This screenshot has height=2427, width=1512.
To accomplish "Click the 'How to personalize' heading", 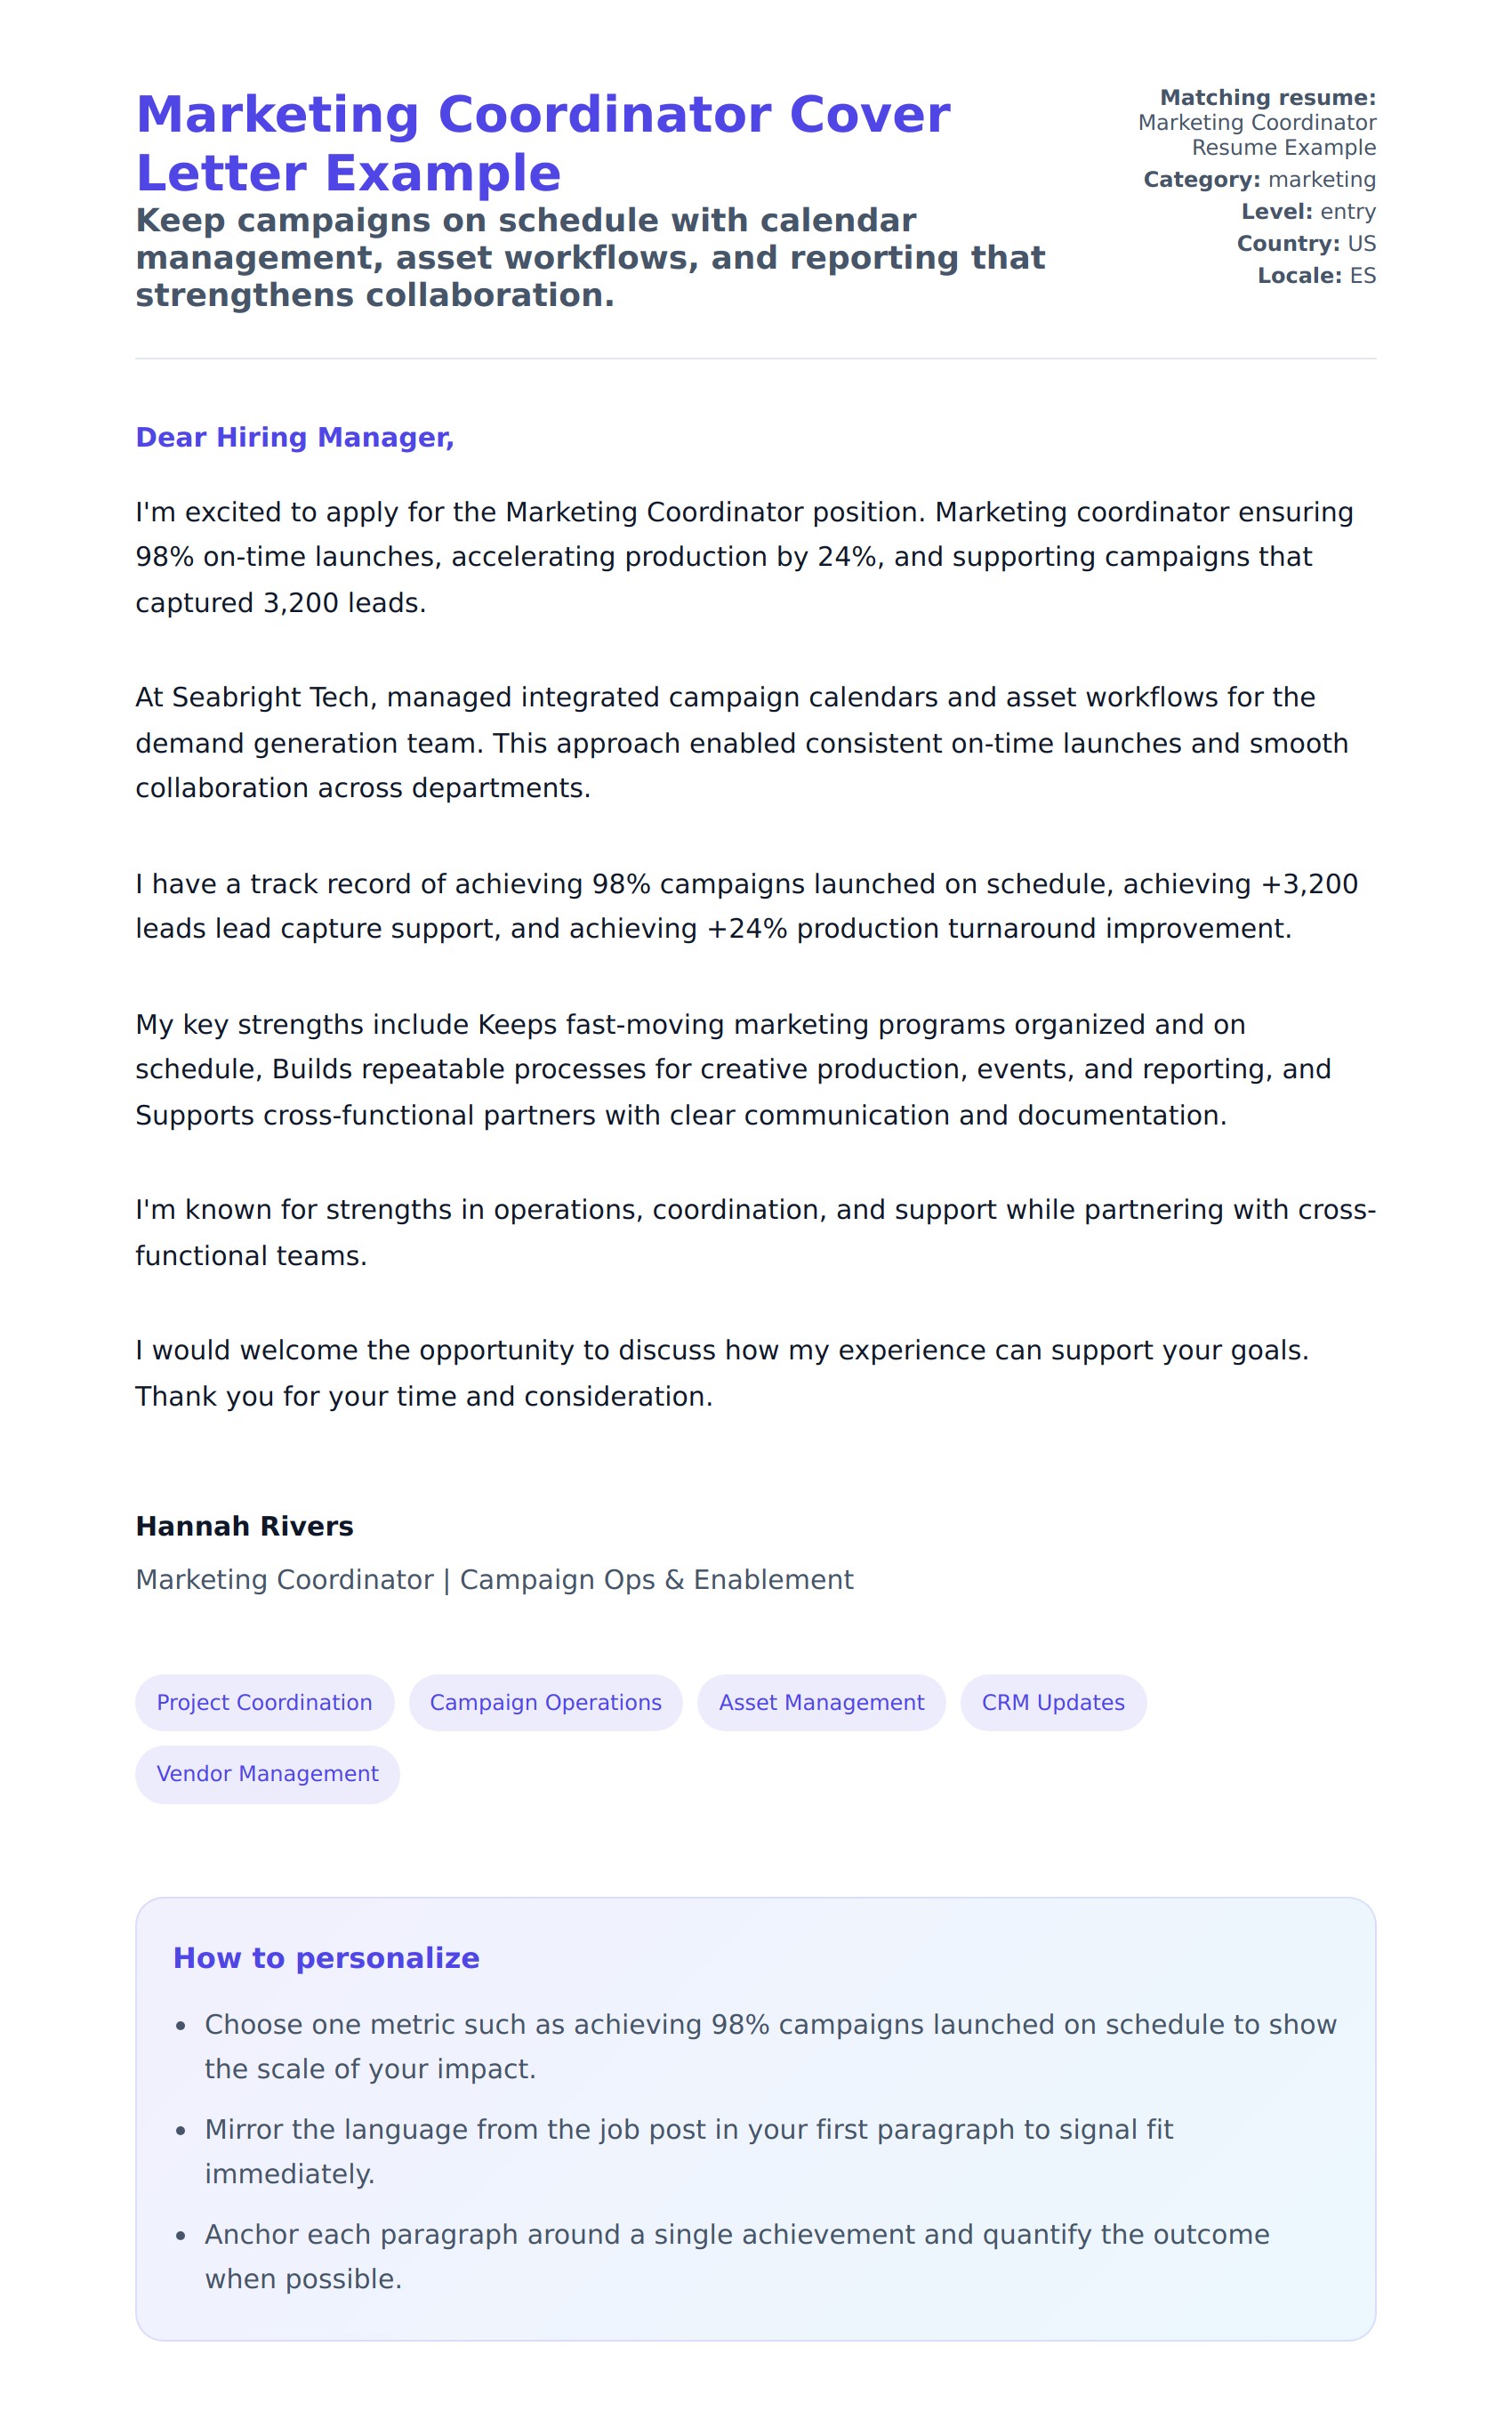I will point(326,1957).
